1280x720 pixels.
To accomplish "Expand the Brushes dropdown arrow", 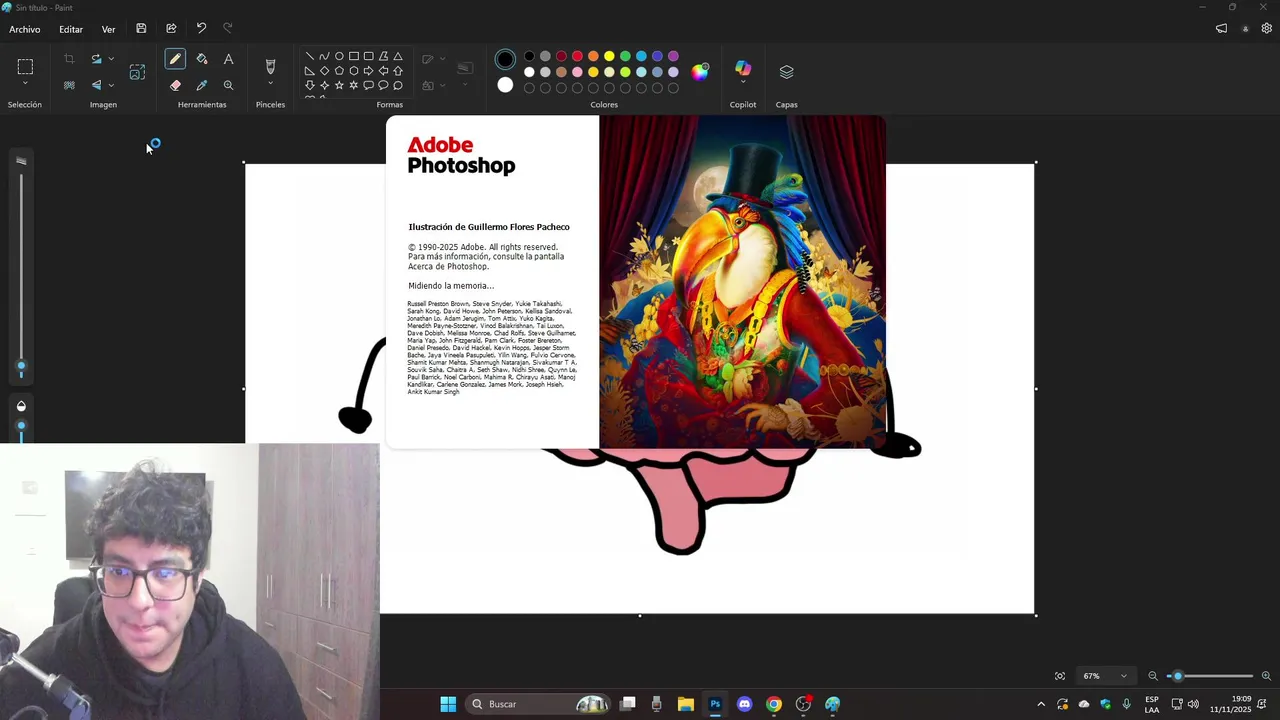I will (x=270, y=84).
